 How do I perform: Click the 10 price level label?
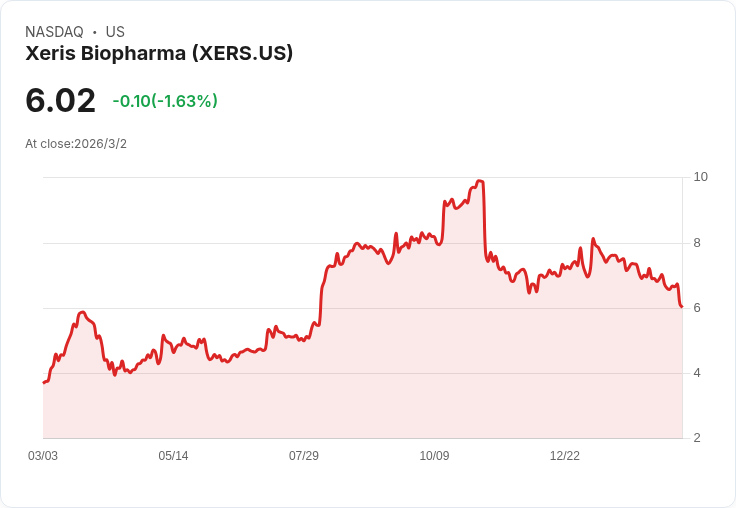coord(700,177)
